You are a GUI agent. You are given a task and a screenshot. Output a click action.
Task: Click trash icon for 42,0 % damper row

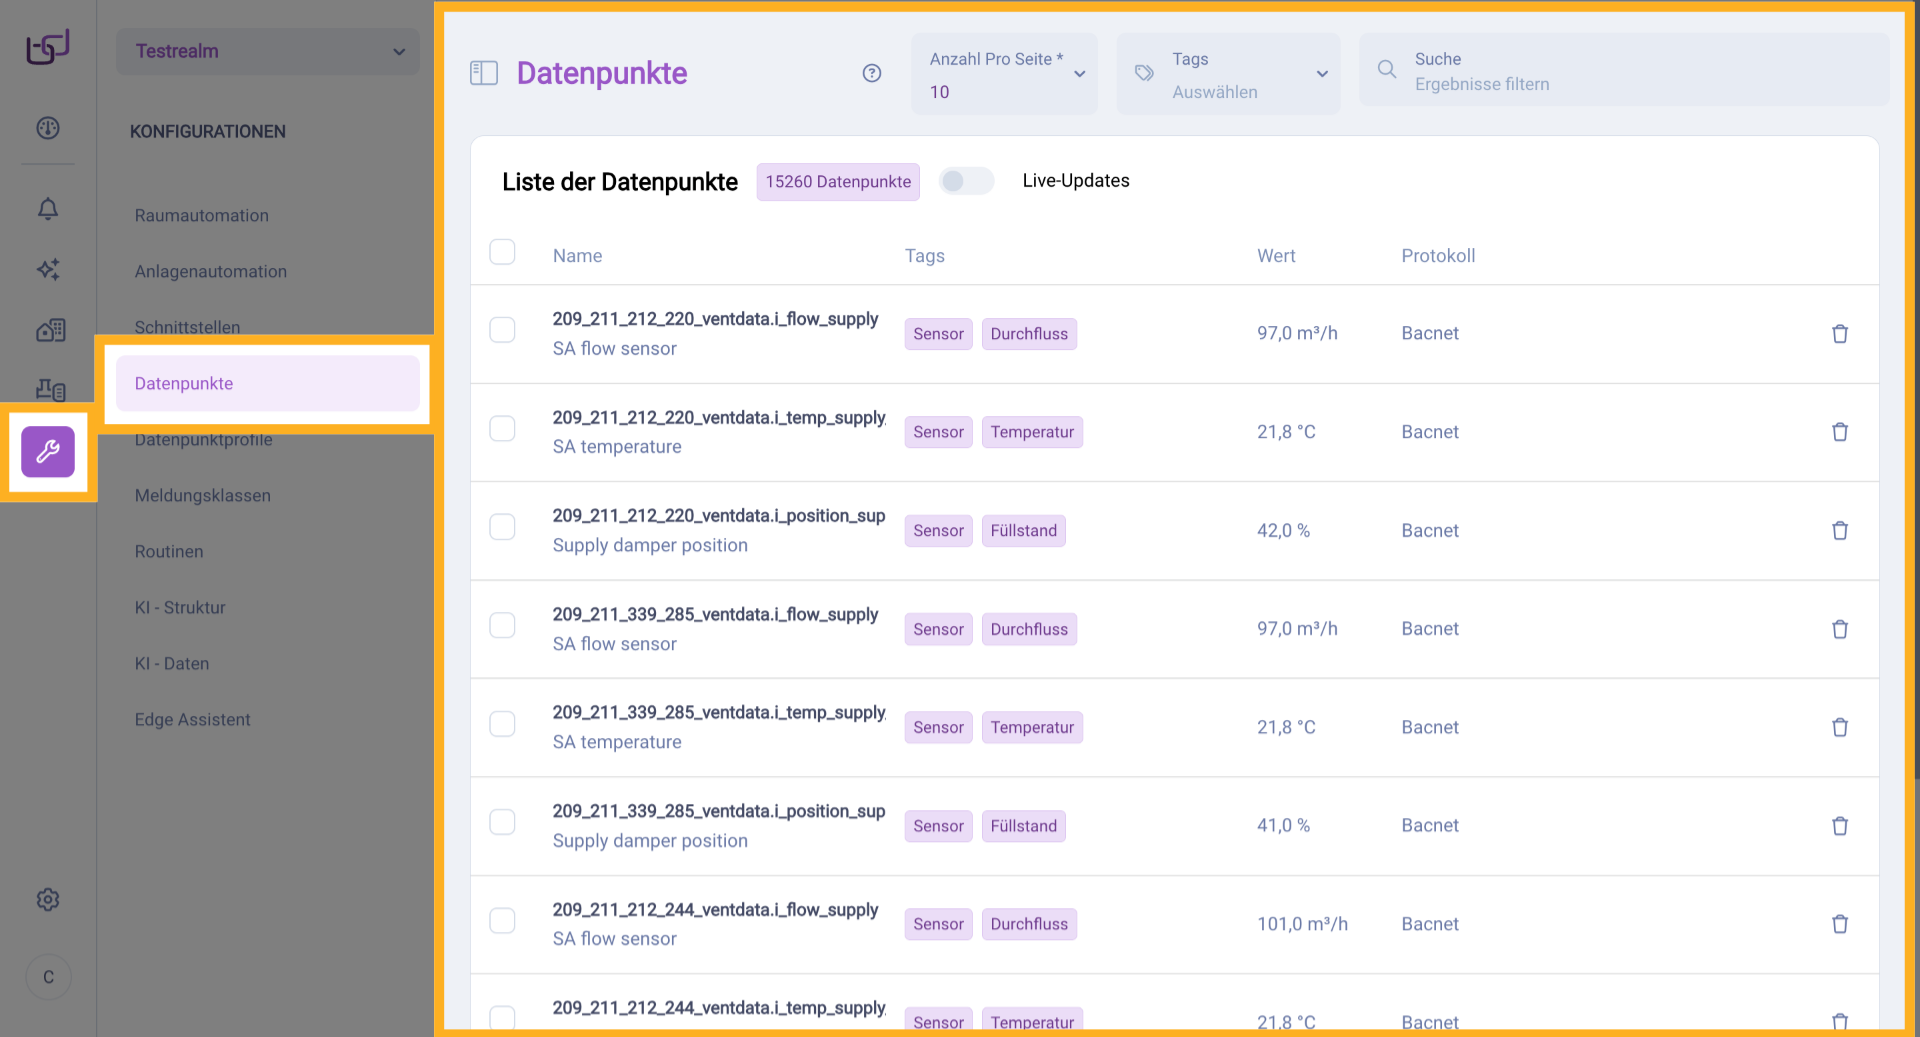(1839, 531)
